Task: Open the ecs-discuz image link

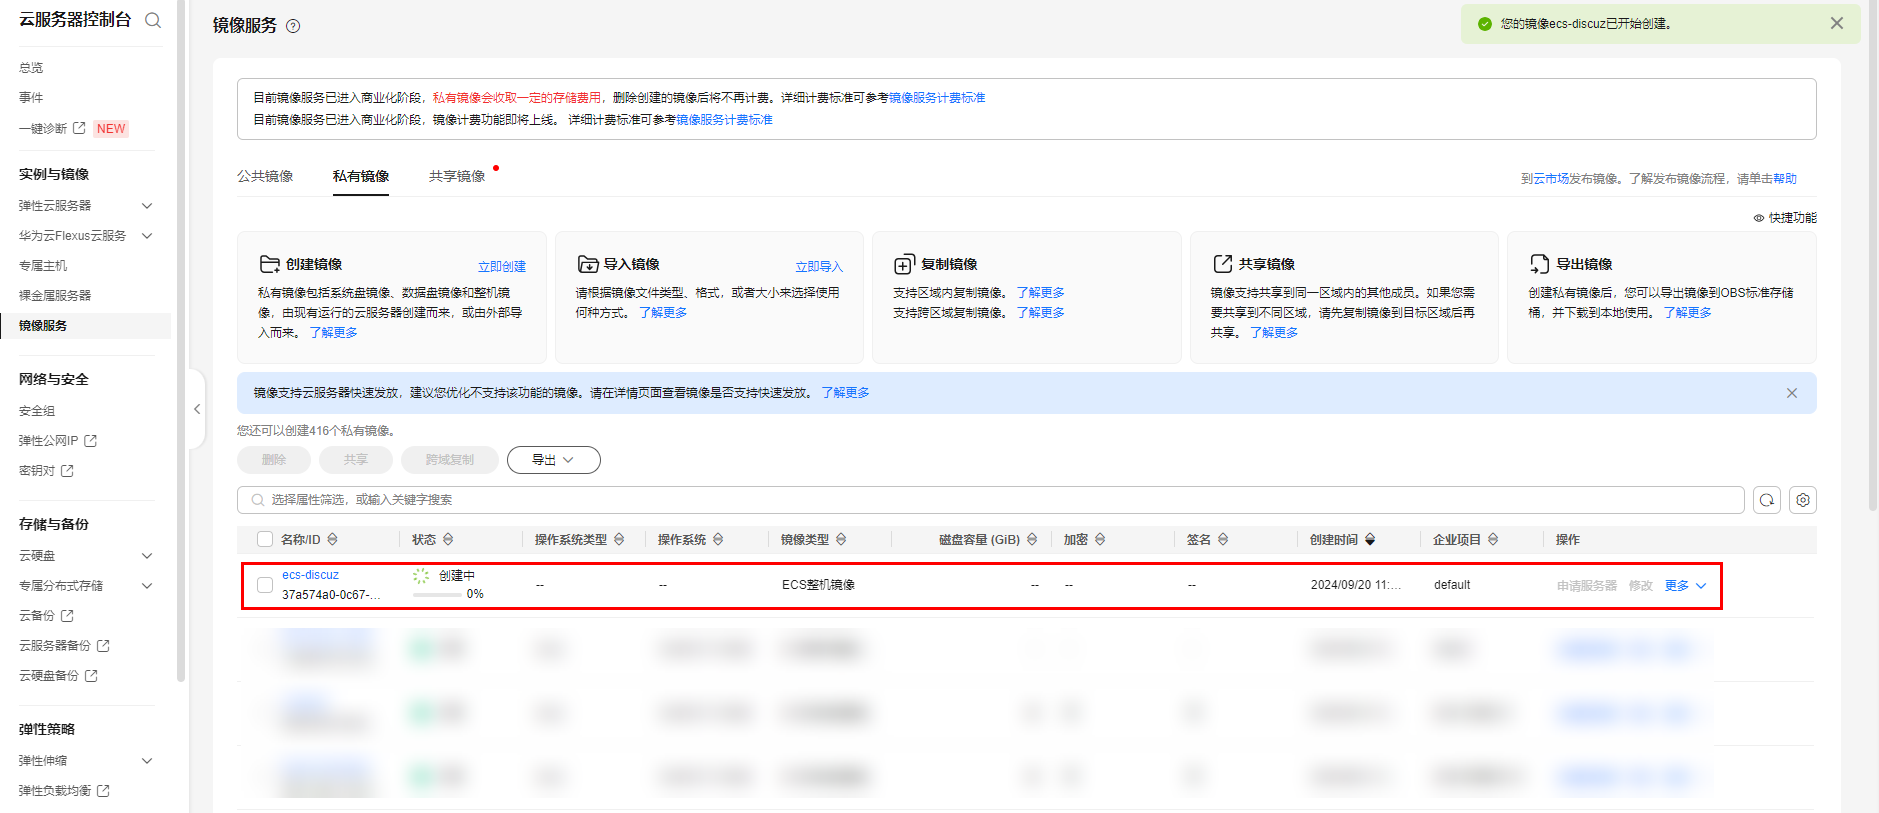Action: (x=310, y=575)
